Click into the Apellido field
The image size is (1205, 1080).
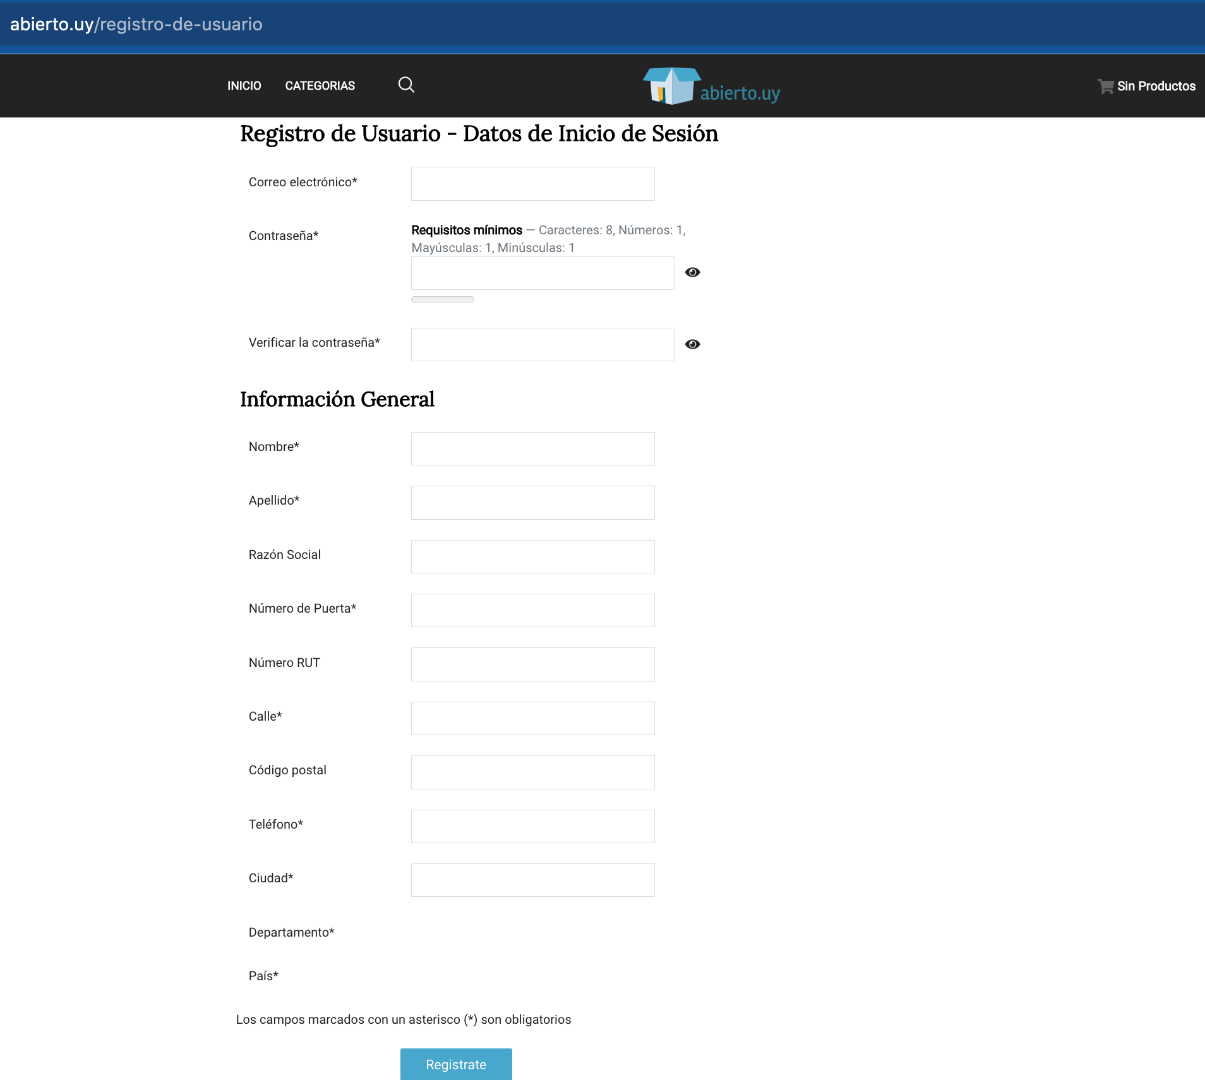click(533, 503)
